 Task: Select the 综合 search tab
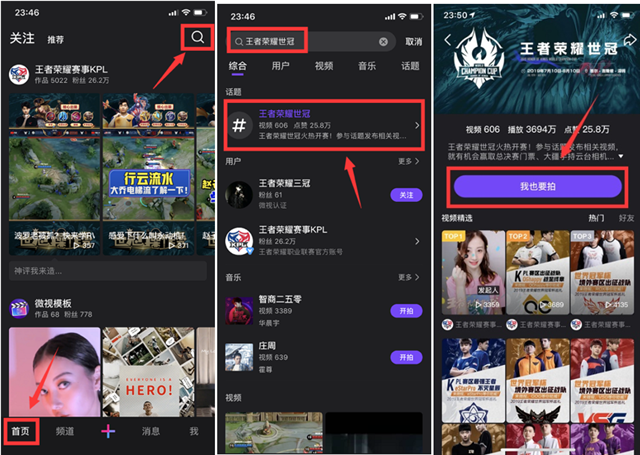(238, 66)
